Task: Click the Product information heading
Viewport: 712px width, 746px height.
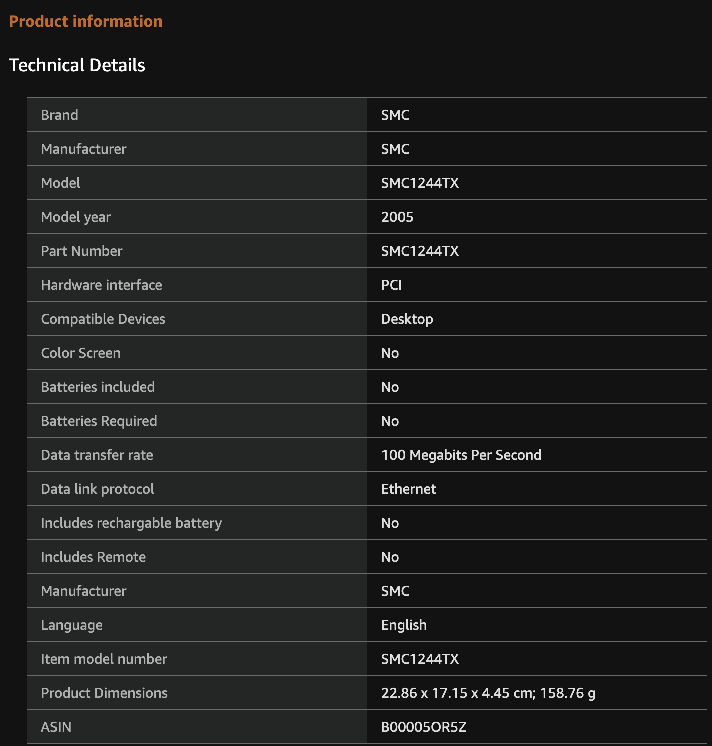Action: 86,21
